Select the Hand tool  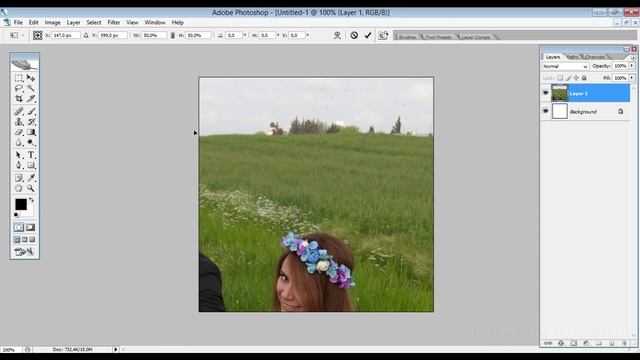tap(19, 188)
